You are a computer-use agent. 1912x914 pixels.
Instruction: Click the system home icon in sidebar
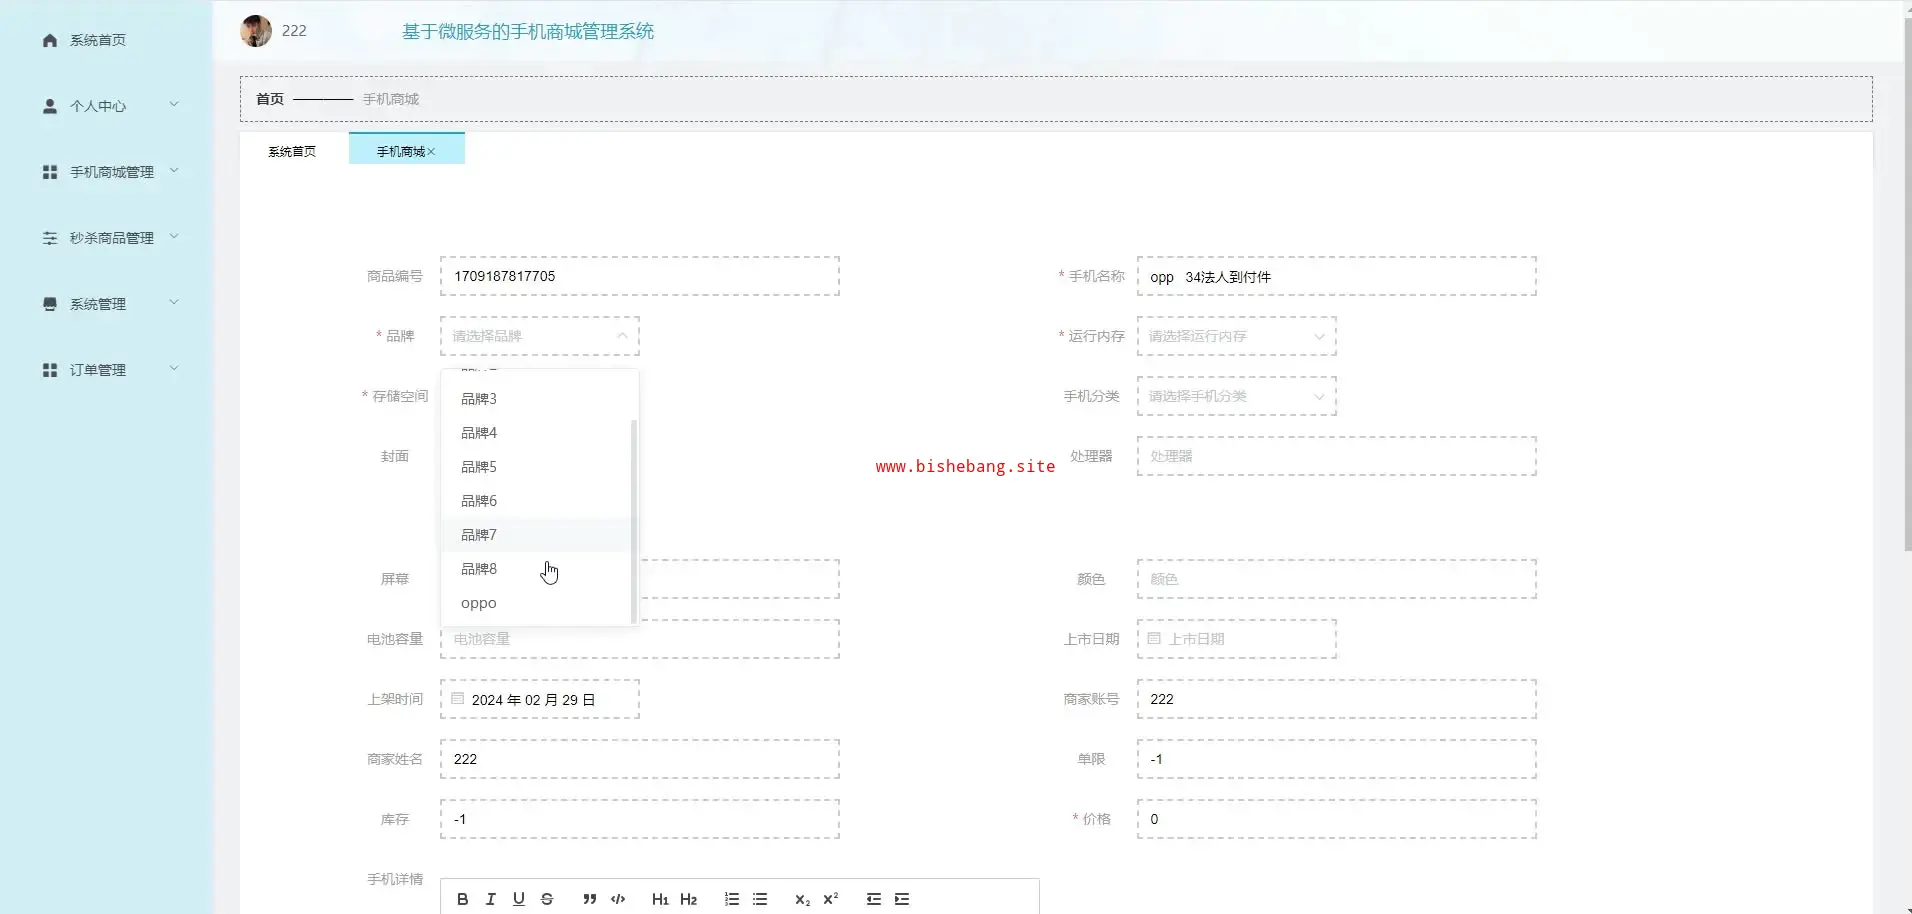50,40
